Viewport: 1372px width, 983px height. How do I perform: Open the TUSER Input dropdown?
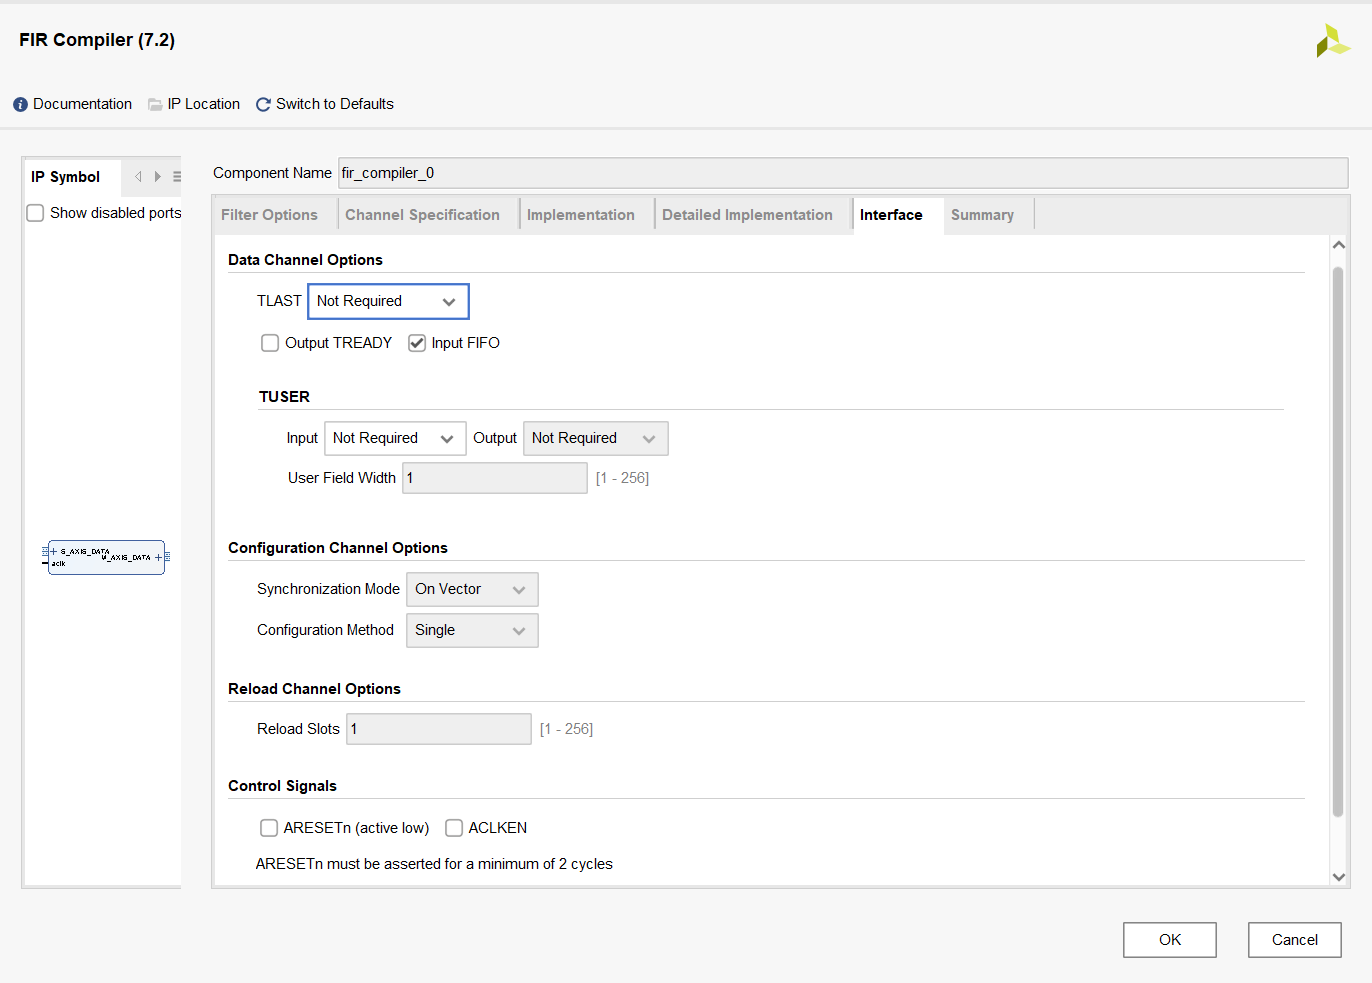click(x=395, y=438)
